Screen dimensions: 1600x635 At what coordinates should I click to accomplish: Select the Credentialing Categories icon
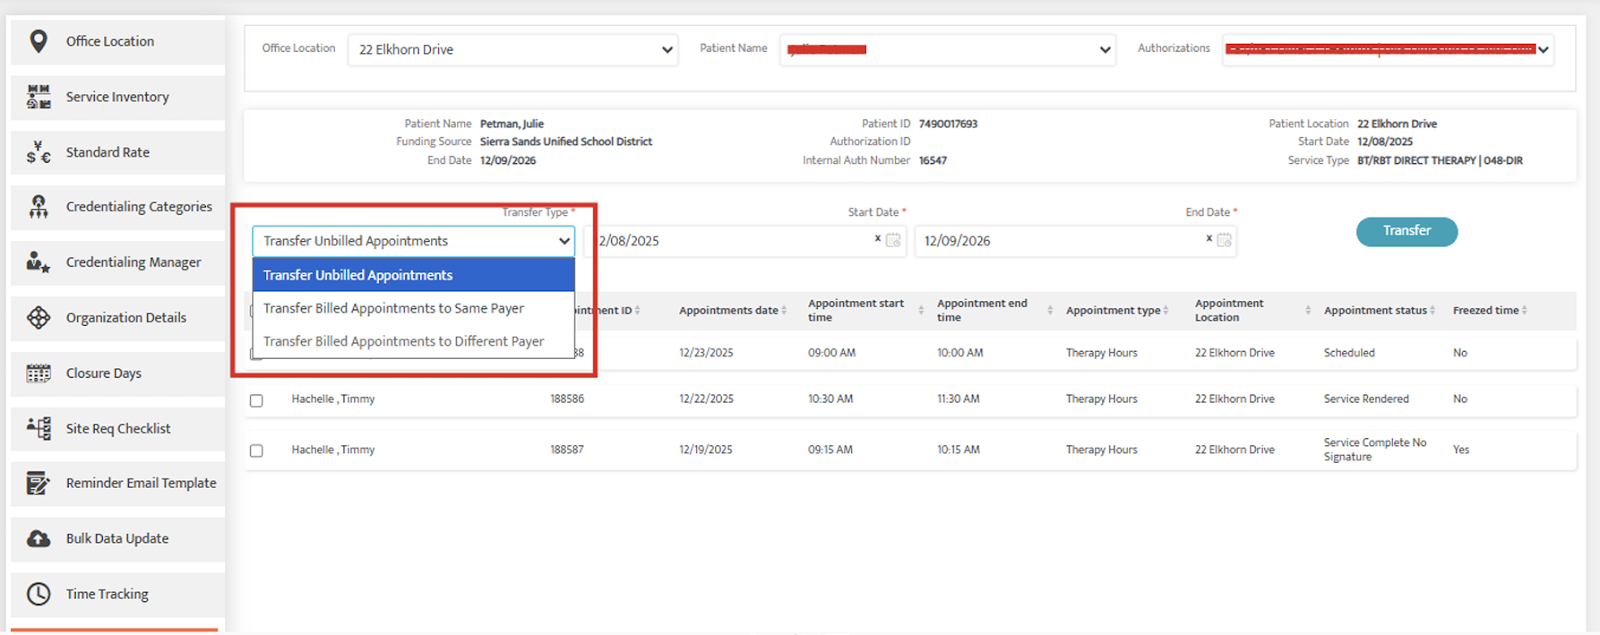coord(38,207)
